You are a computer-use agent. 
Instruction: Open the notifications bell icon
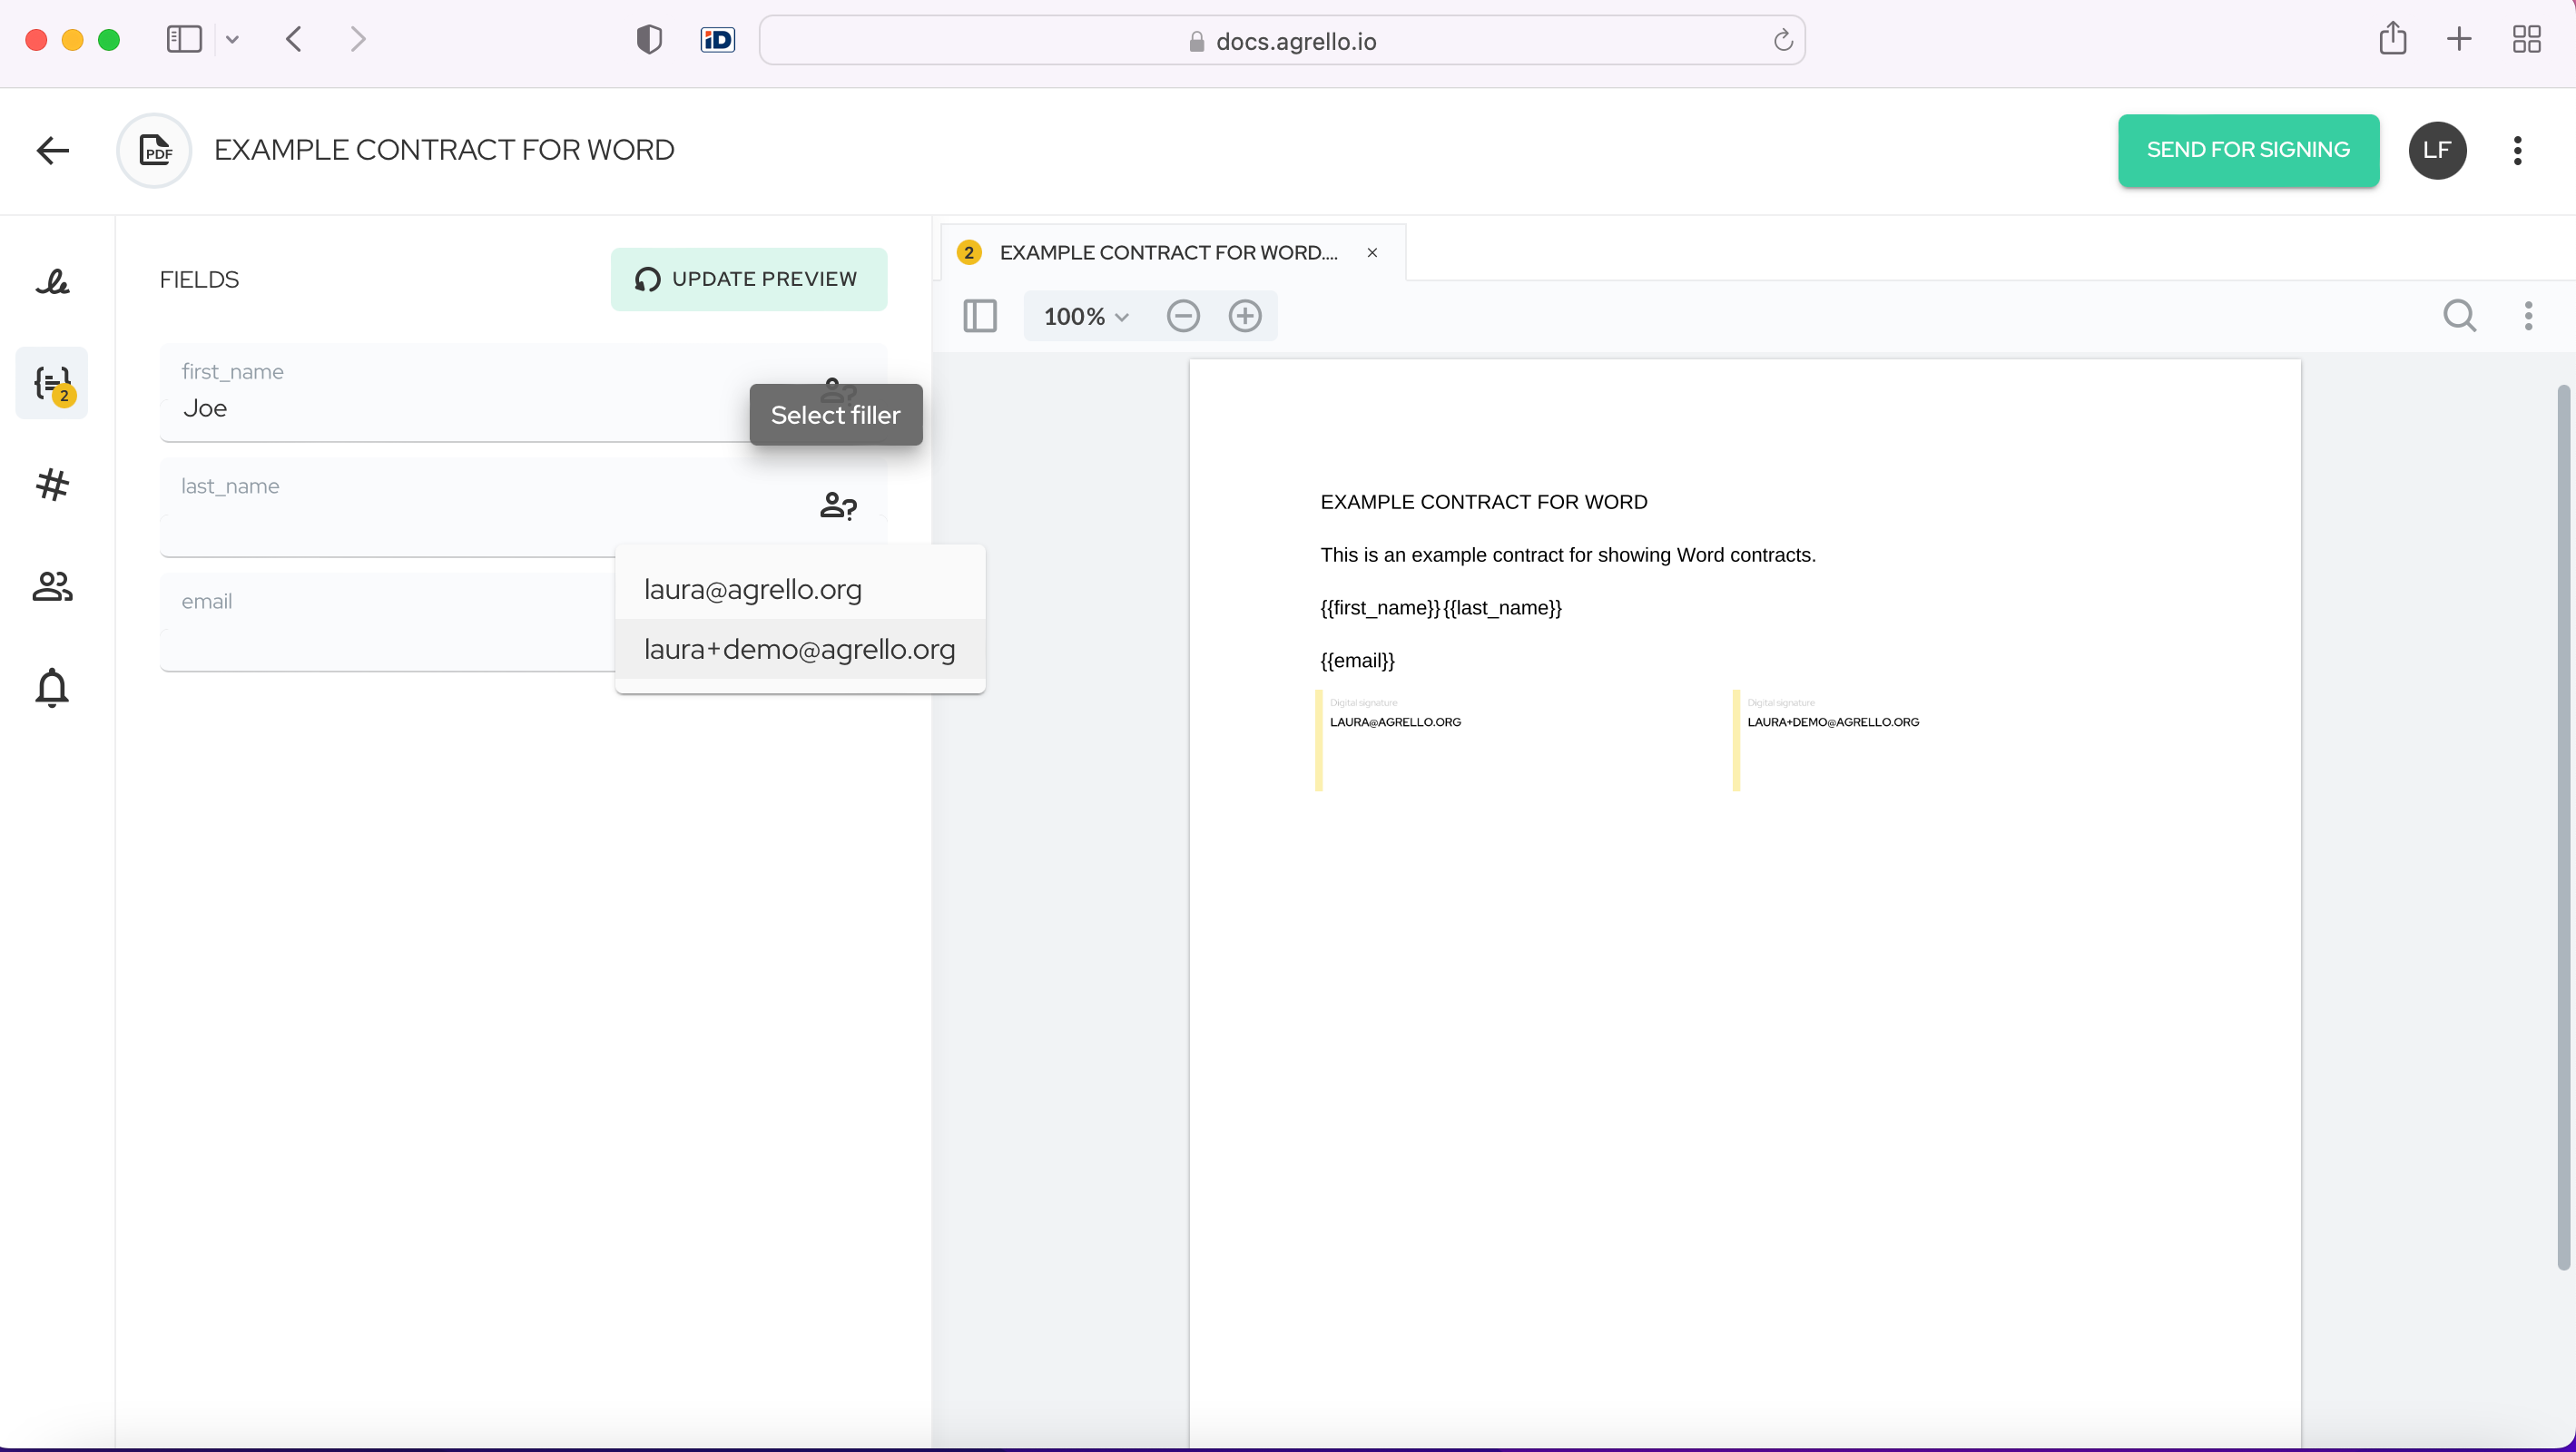click(52, 688)
